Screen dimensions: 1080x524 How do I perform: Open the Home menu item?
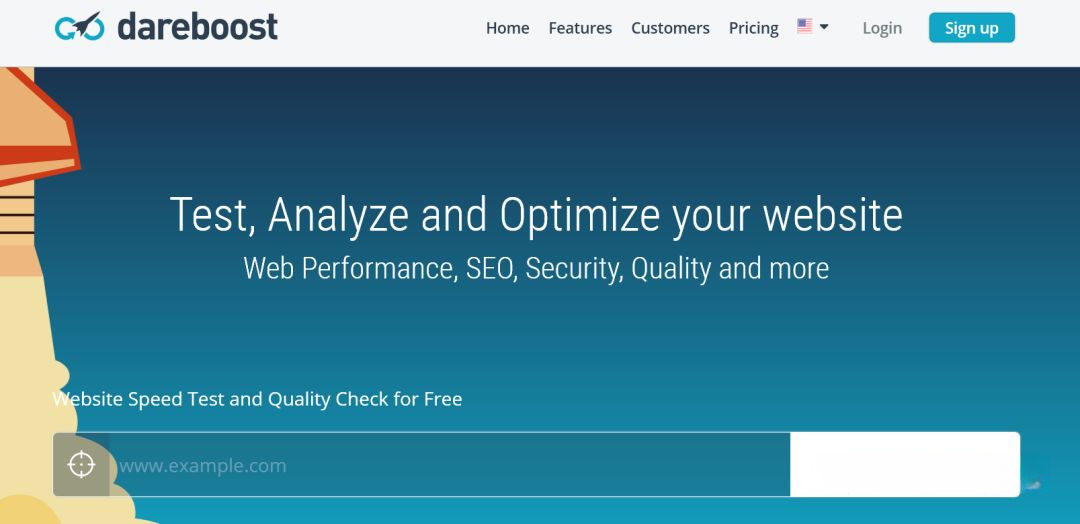click(x=507, y=28)
